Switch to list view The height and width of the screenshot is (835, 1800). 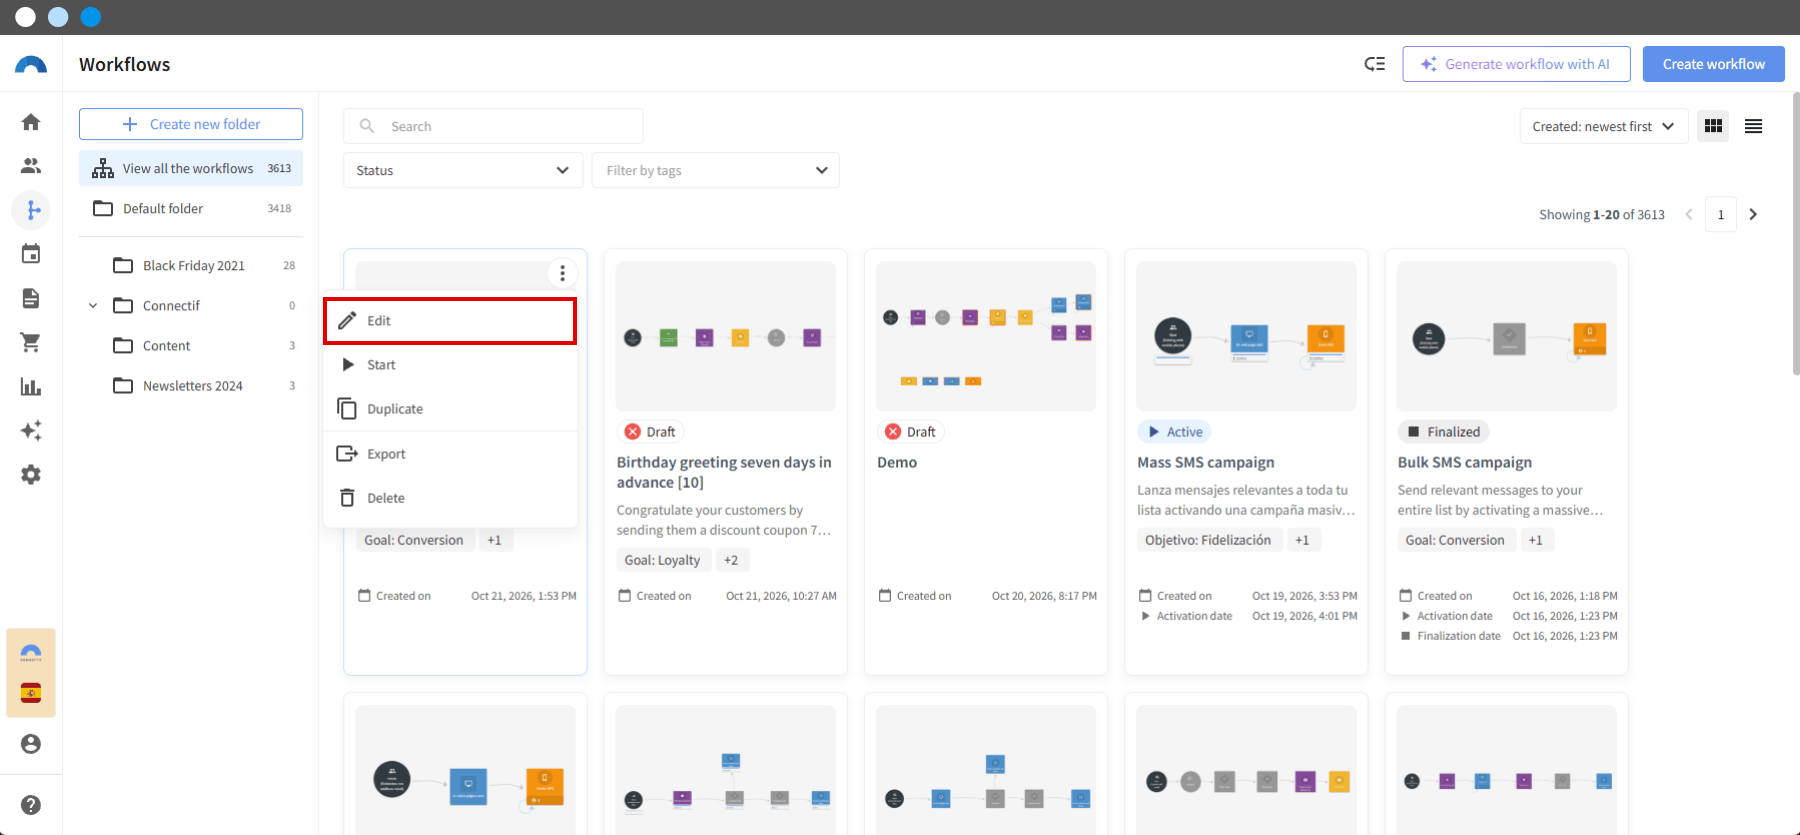coord(1753,126)
